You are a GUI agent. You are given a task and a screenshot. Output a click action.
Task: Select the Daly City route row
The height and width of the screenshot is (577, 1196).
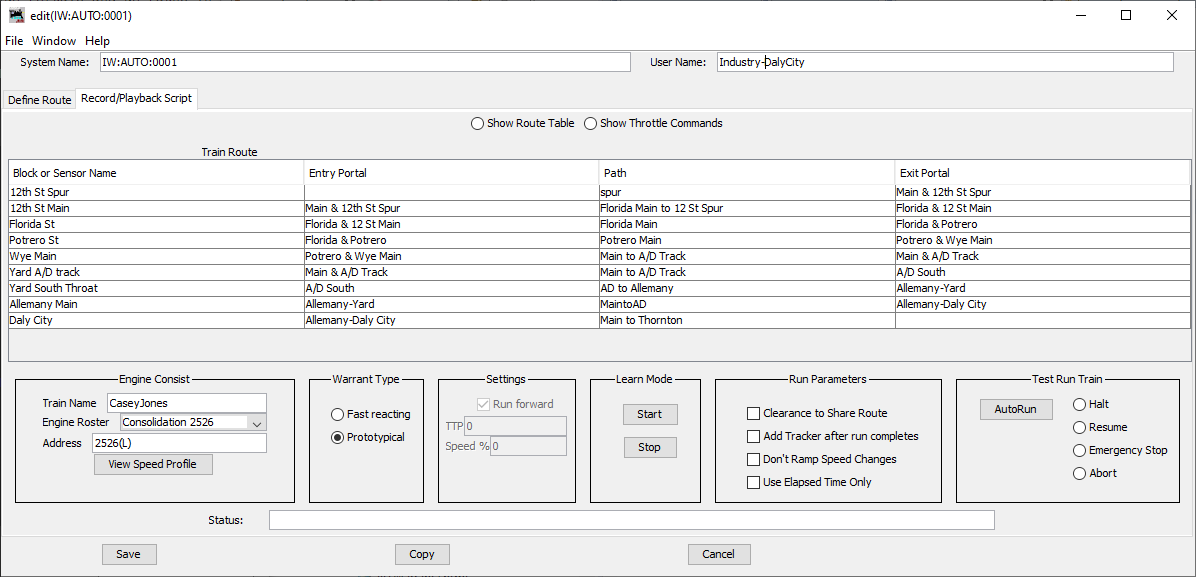tap(150, 319)
